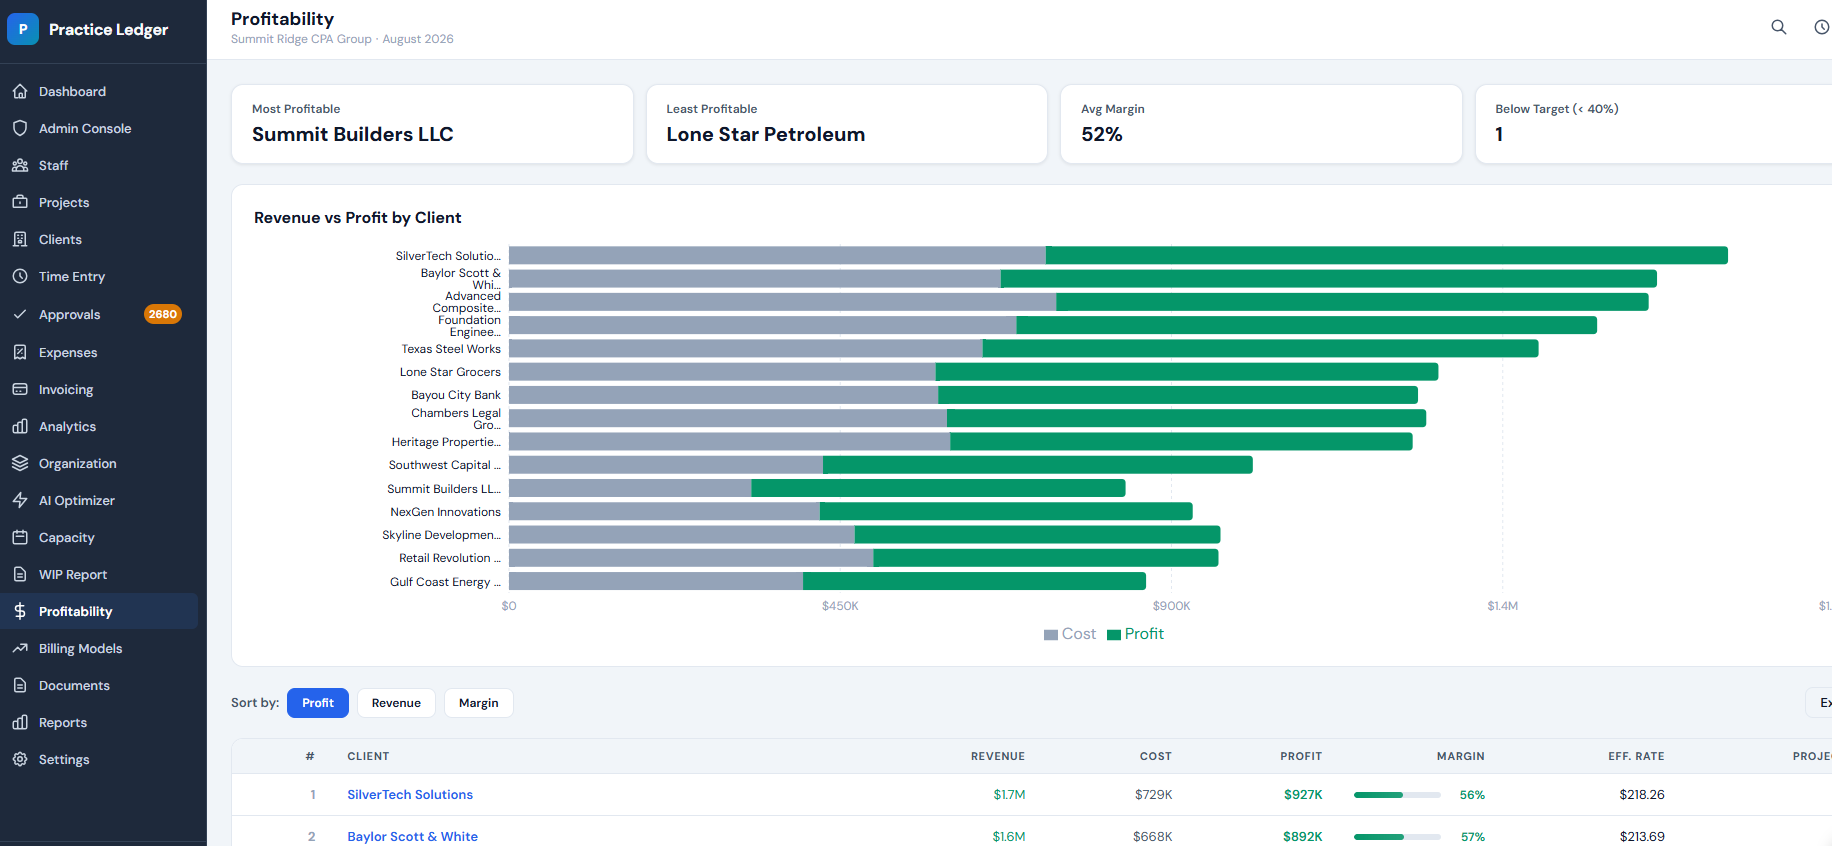The image size is (1832, 846).
Task: Open the Baylor Scott & White client link
Action: [412, 837]
